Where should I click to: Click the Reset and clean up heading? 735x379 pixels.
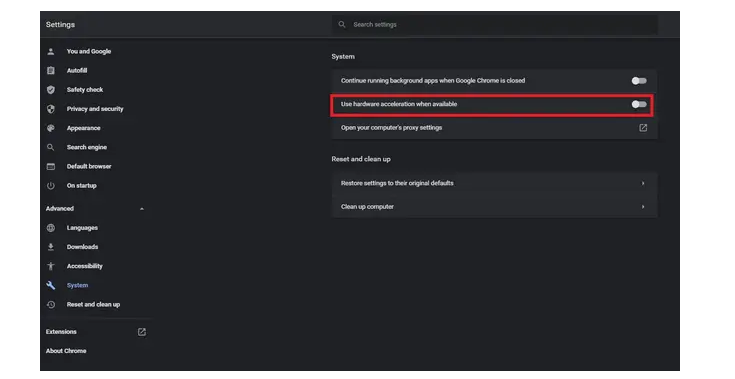pyautogui.click(x=361, y=159)
